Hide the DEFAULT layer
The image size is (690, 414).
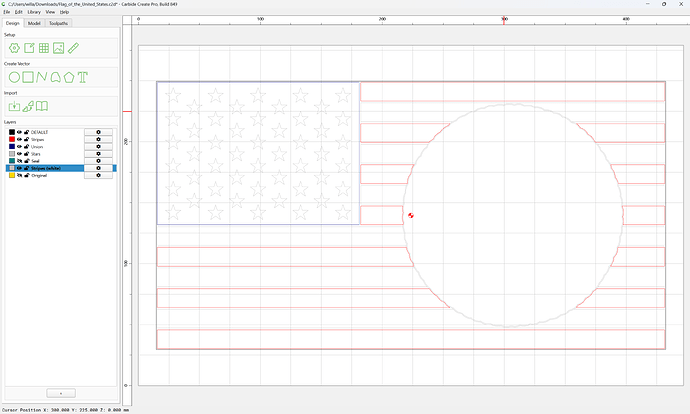coord(19,132)
